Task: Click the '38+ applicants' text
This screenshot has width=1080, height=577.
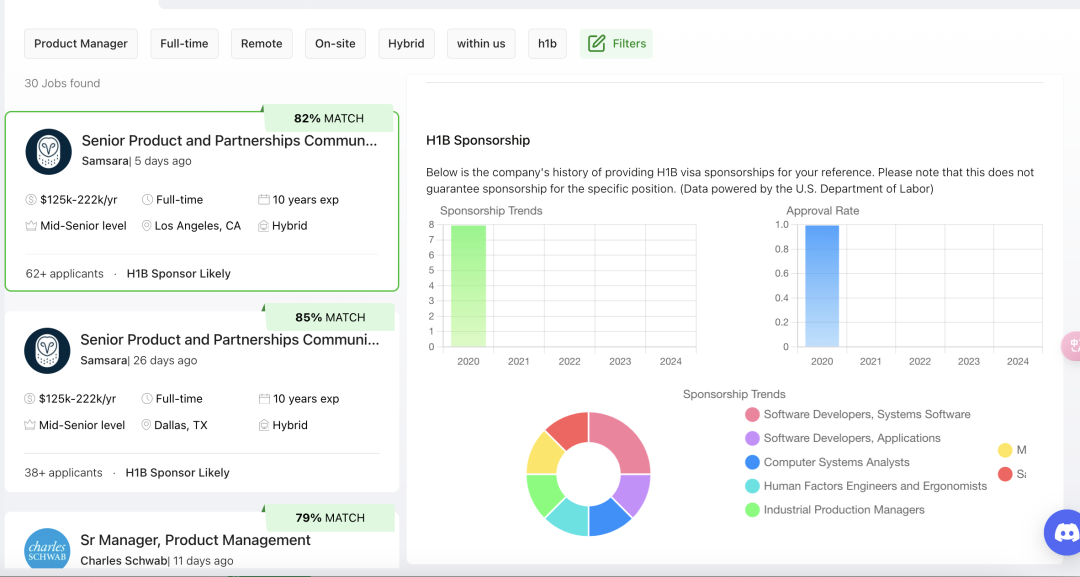Action: pos(63,472)
